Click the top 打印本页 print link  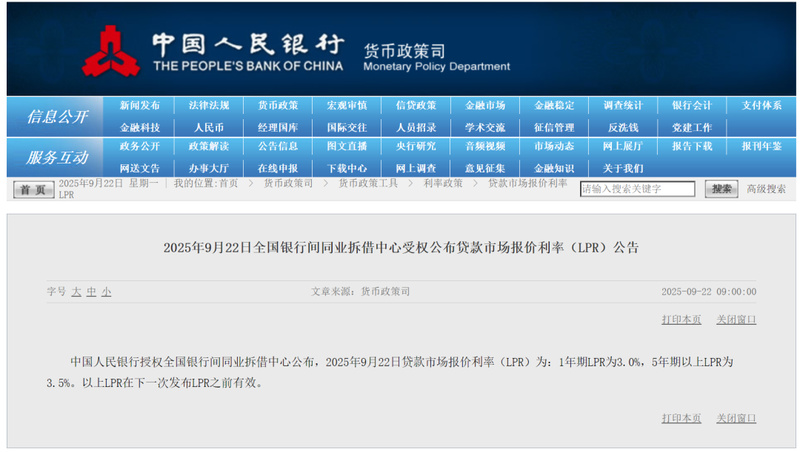pyautogui.click(x=681, y=319)
